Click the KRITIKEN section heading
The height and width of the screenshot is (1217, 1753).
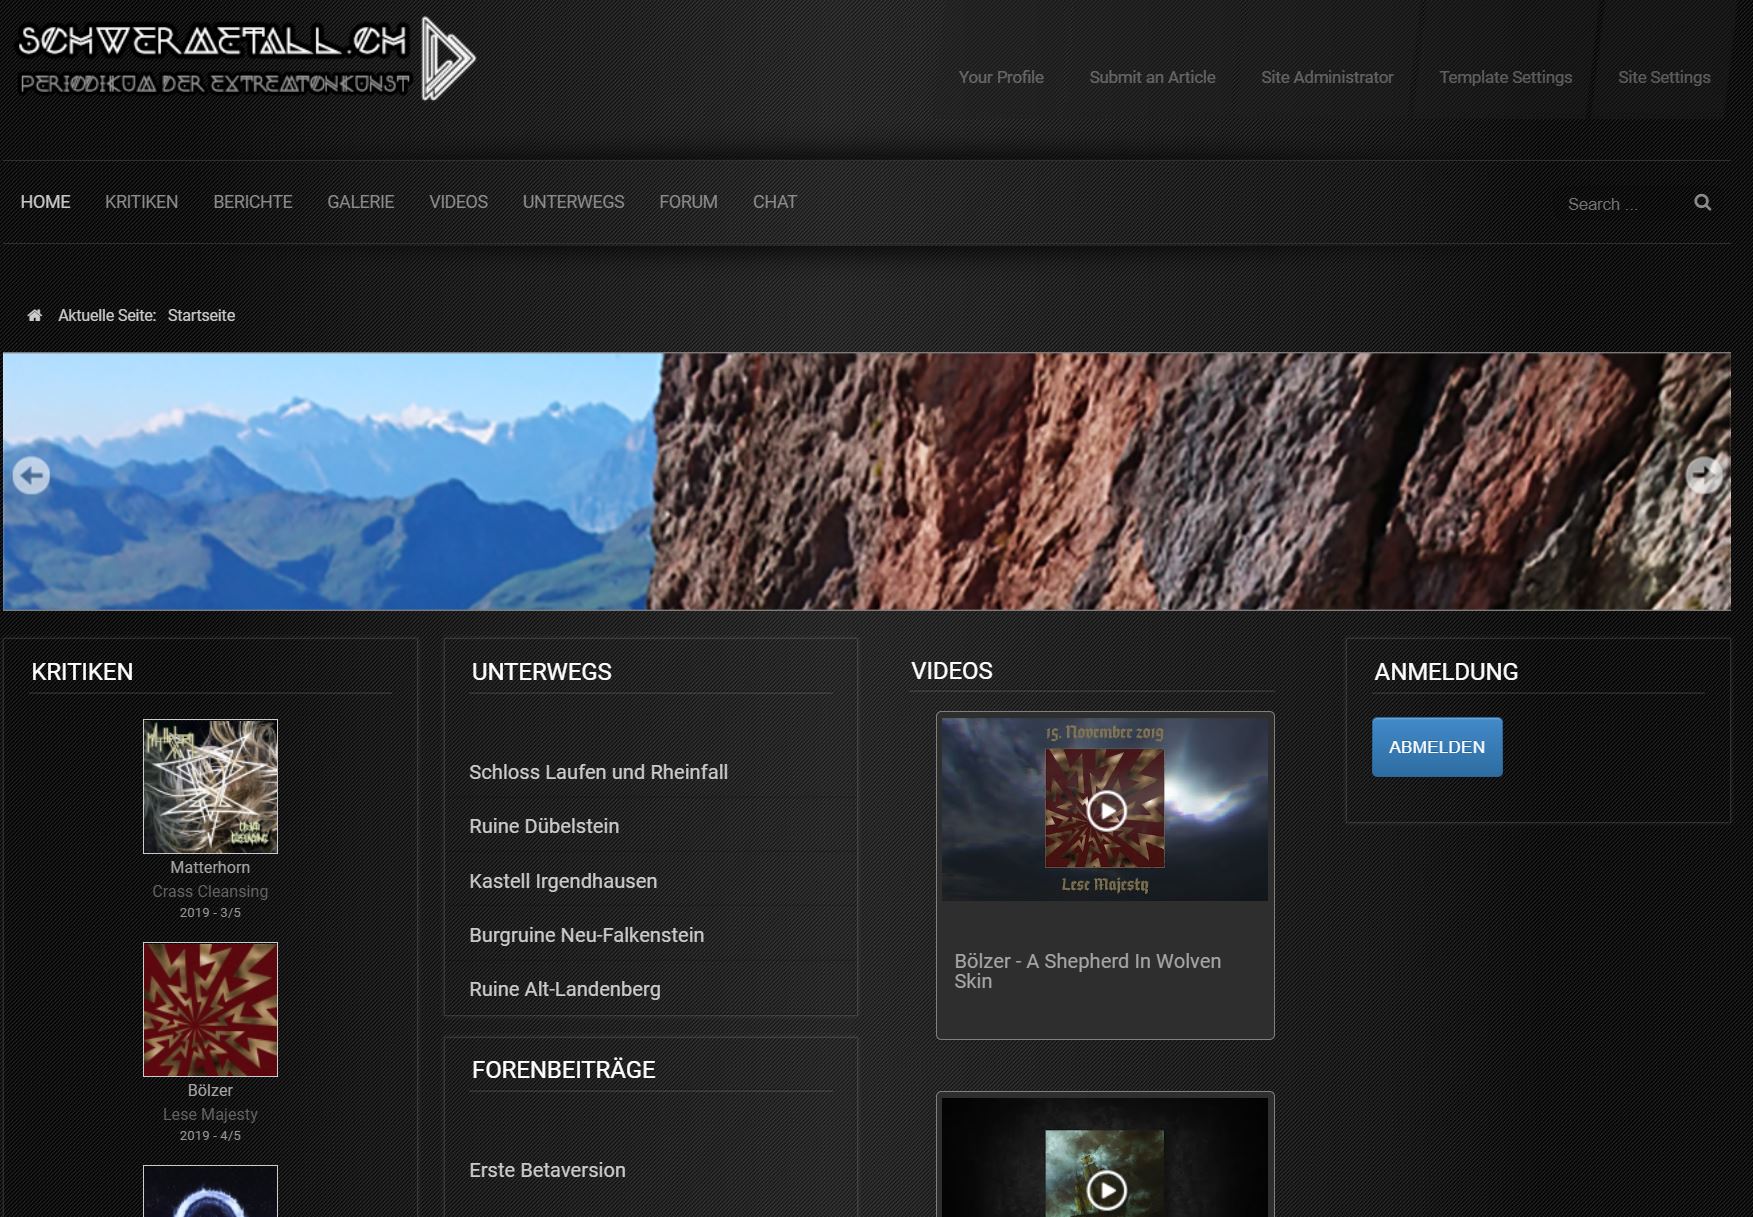(x=82, y=672)
